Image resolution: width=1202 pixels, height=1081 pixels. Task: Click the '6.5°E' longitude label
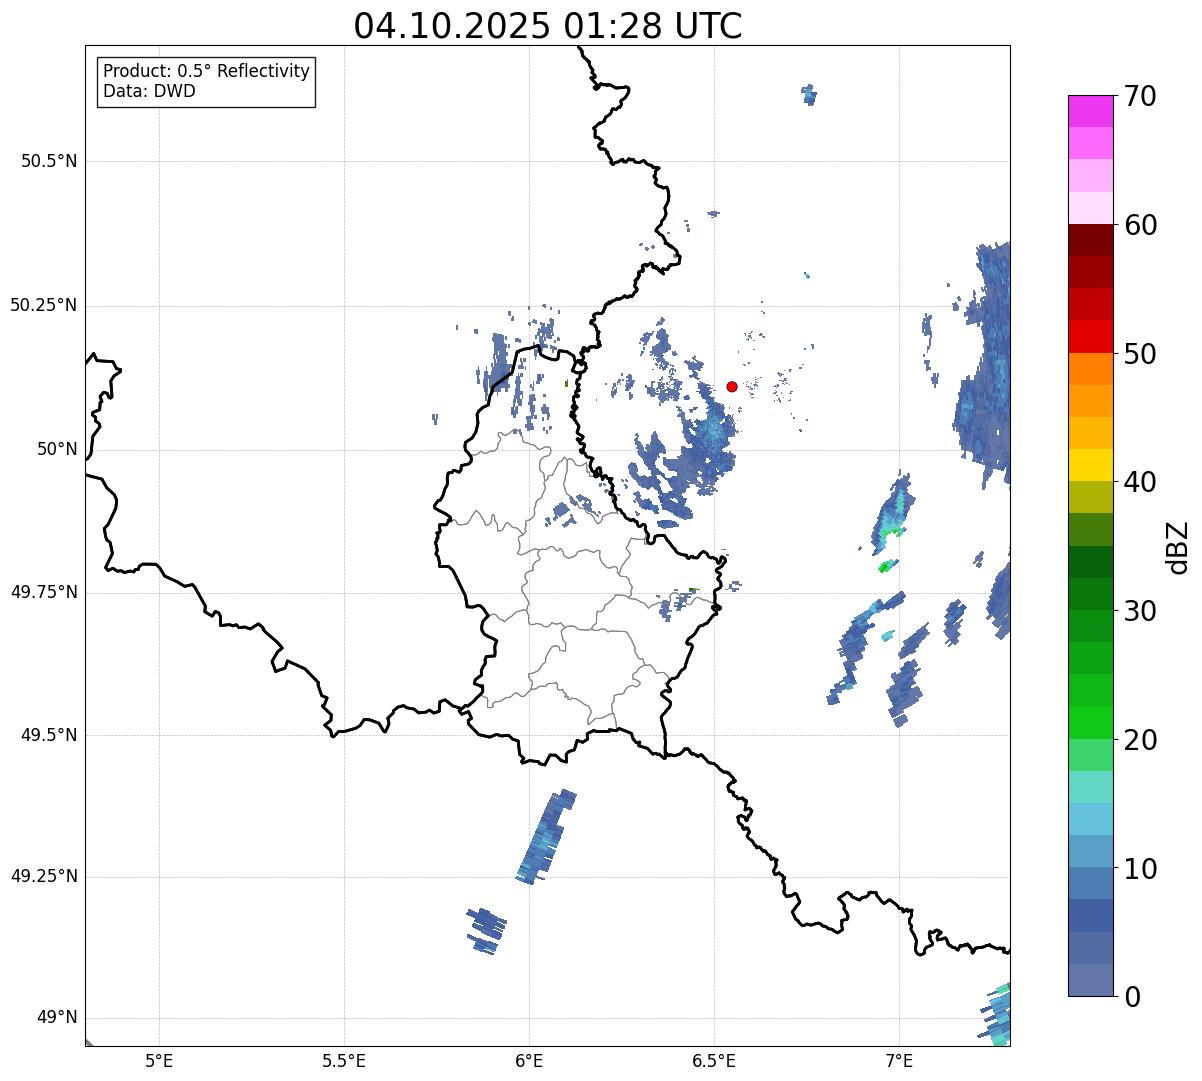[714, 1060]
